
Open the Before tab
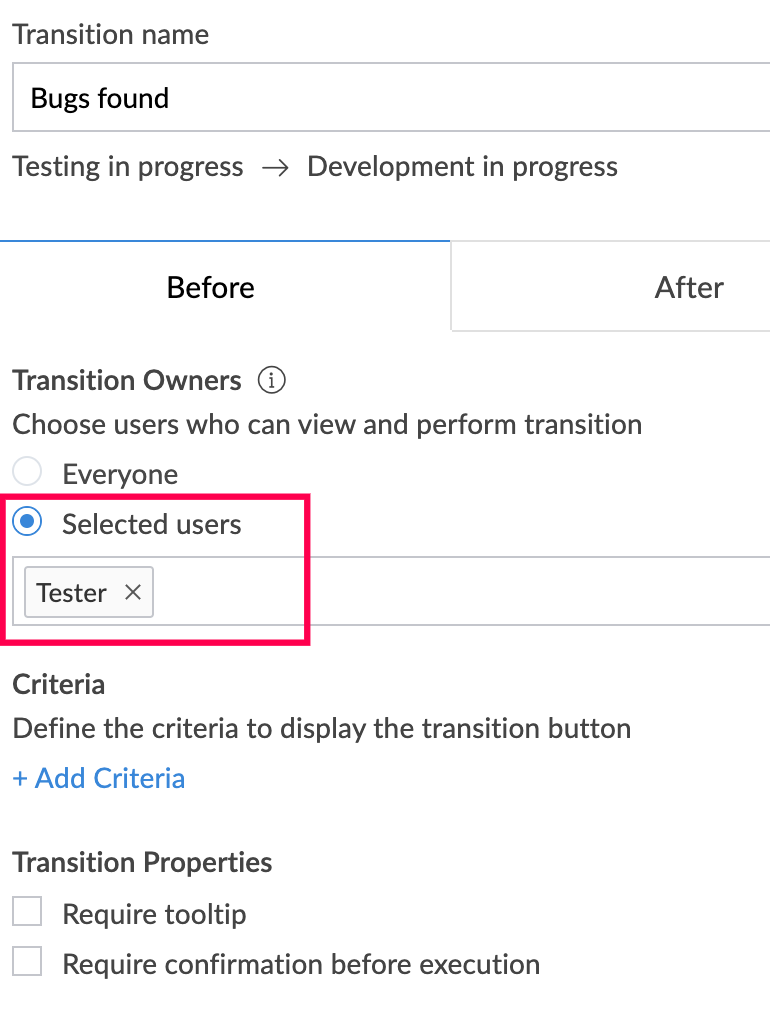tap(211, 288)
